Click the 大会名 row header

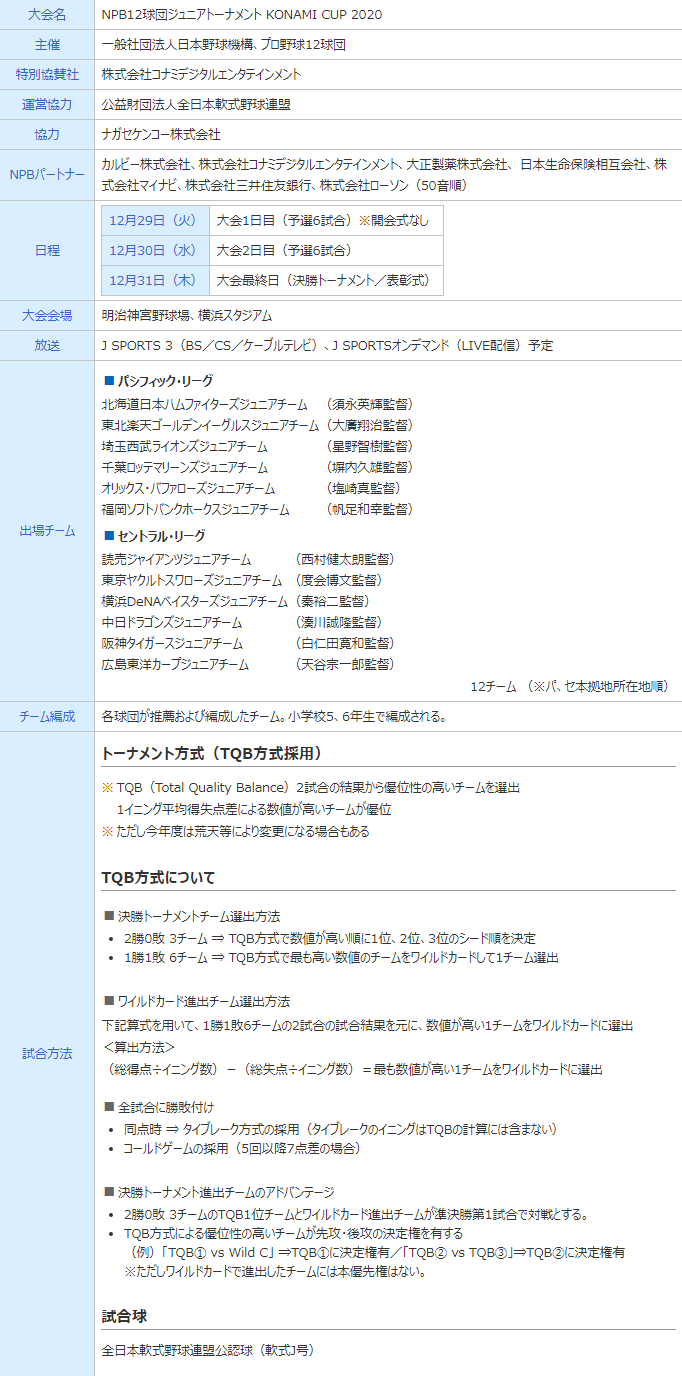tap(47, 15)
